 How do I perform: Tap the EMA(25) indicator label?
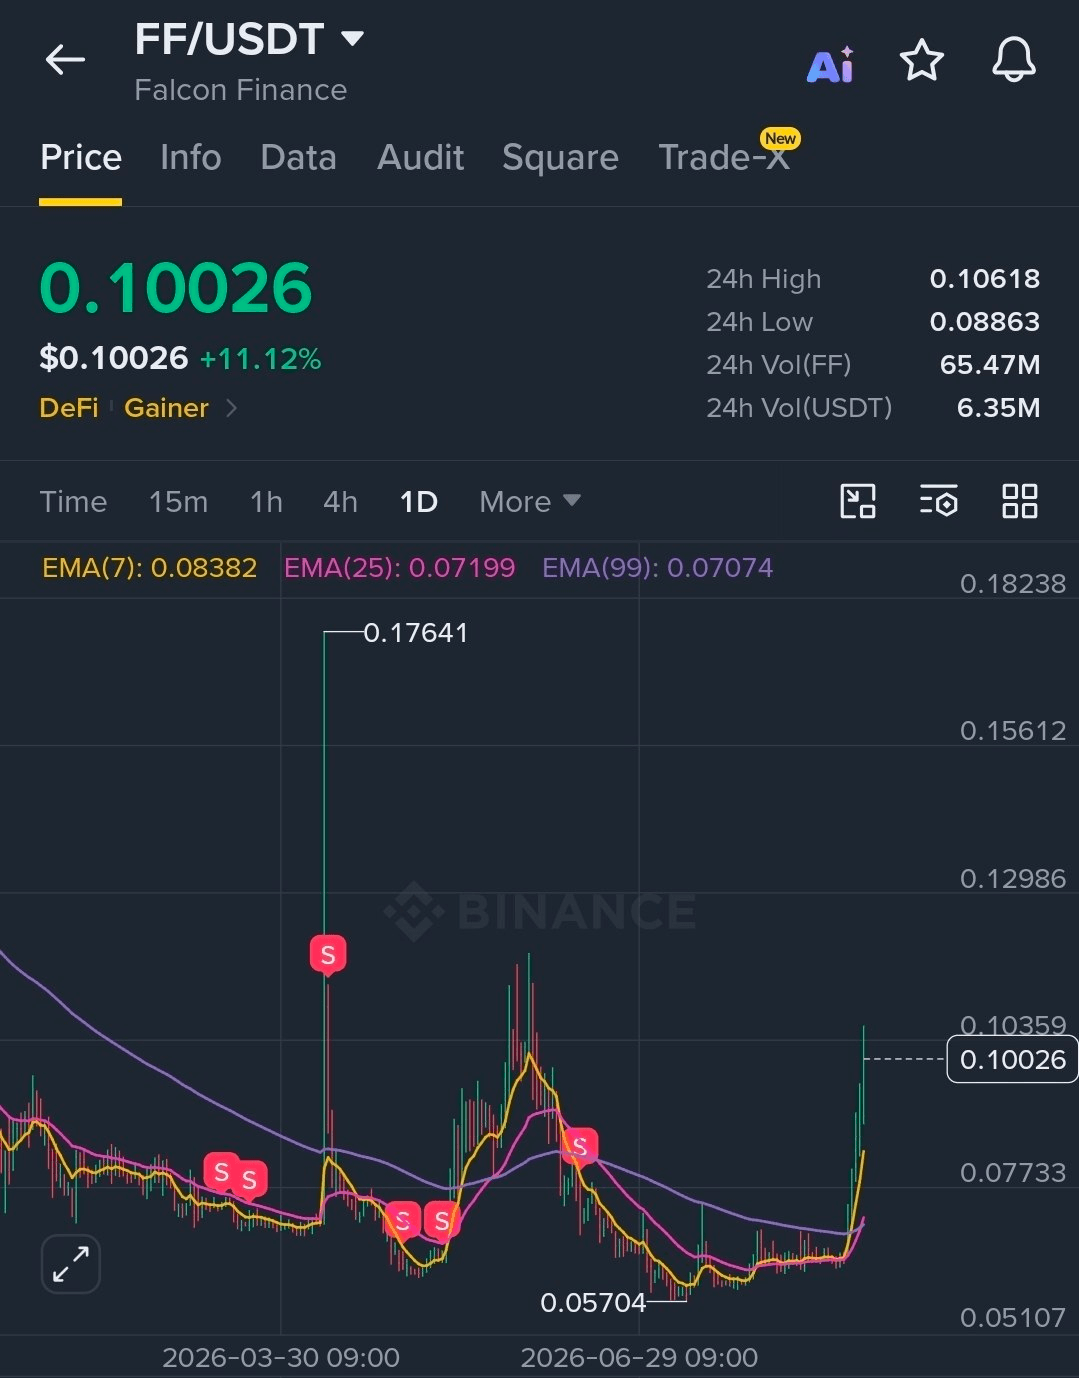[399, 568]
